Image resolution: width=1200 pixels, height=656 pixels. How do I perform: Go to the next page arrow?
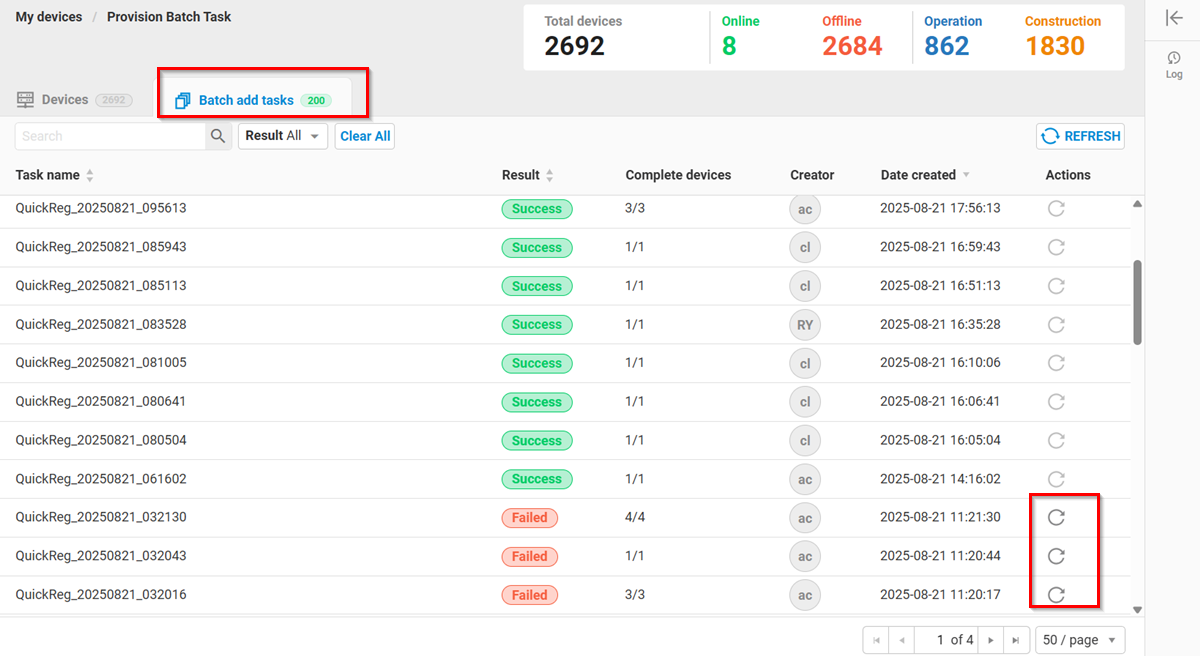(x=991, y=640)
